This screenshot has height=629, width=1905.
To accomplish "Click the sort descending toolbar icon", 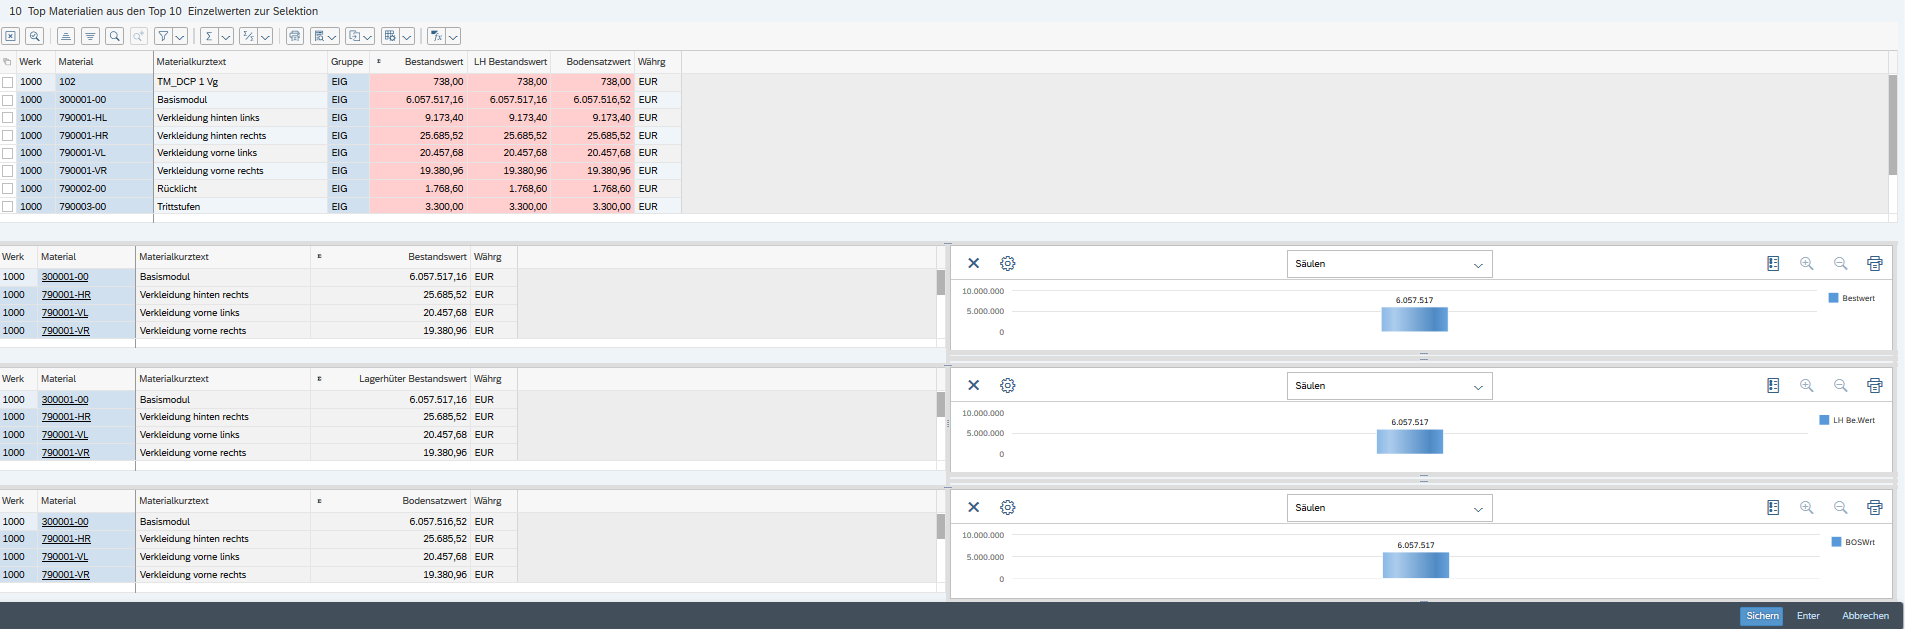I will pyautogui.click(x=90, y=36).
